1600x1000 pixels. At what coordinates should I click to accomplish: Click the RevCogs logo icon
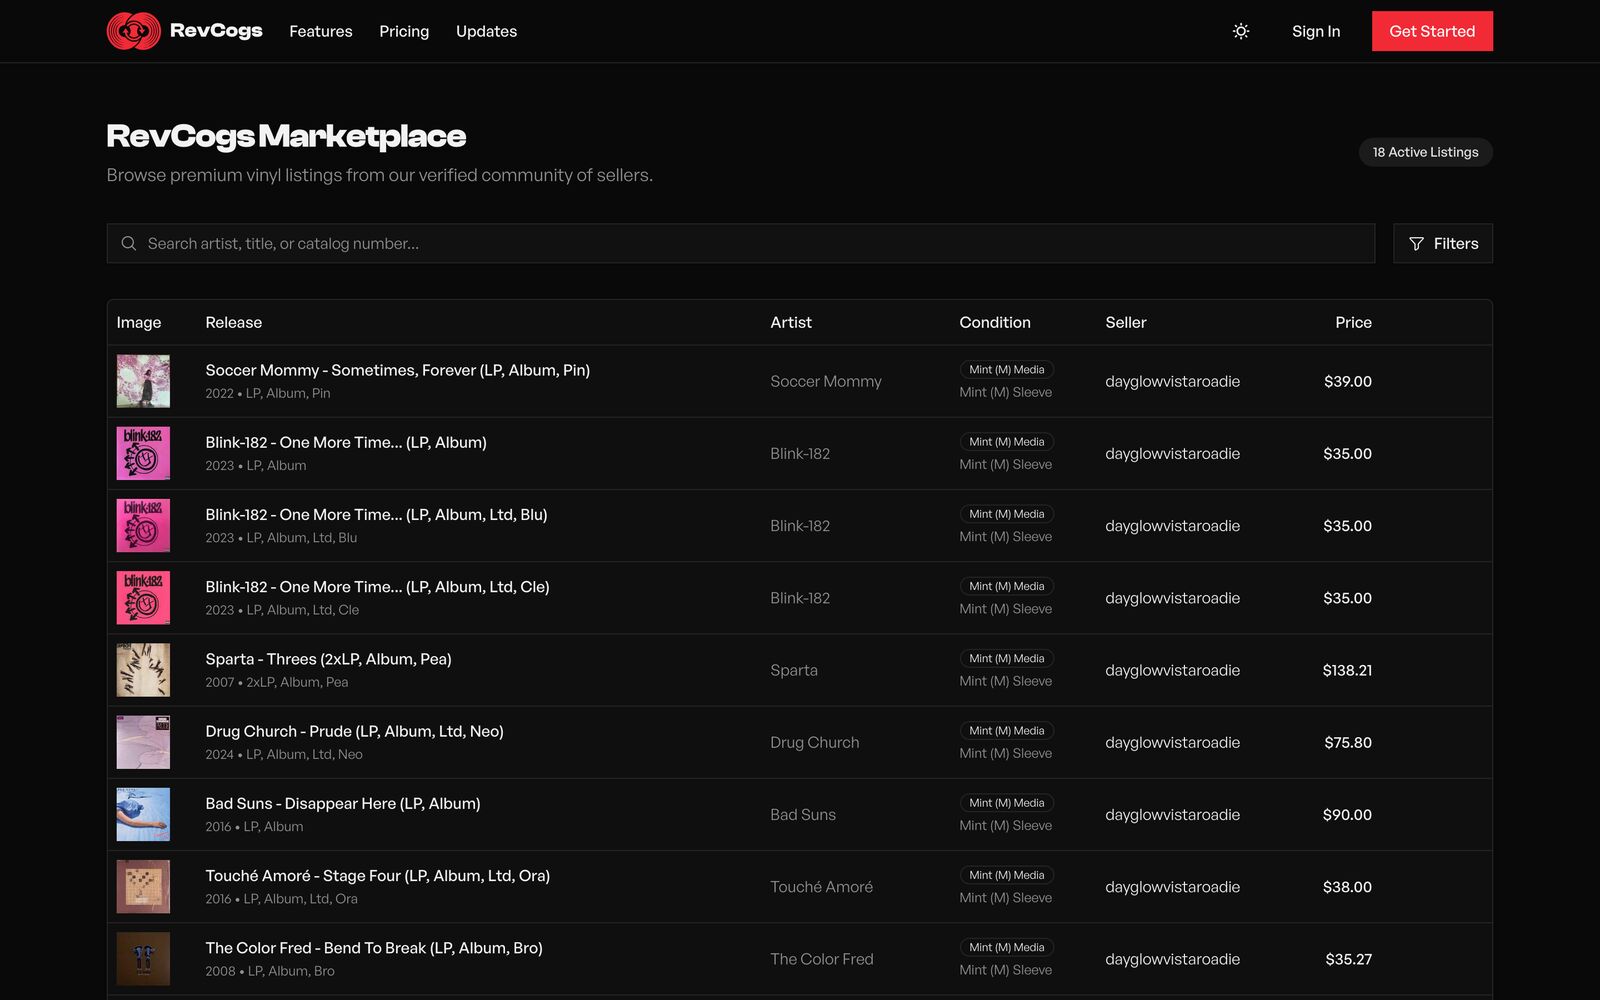(x=133, y=31)
